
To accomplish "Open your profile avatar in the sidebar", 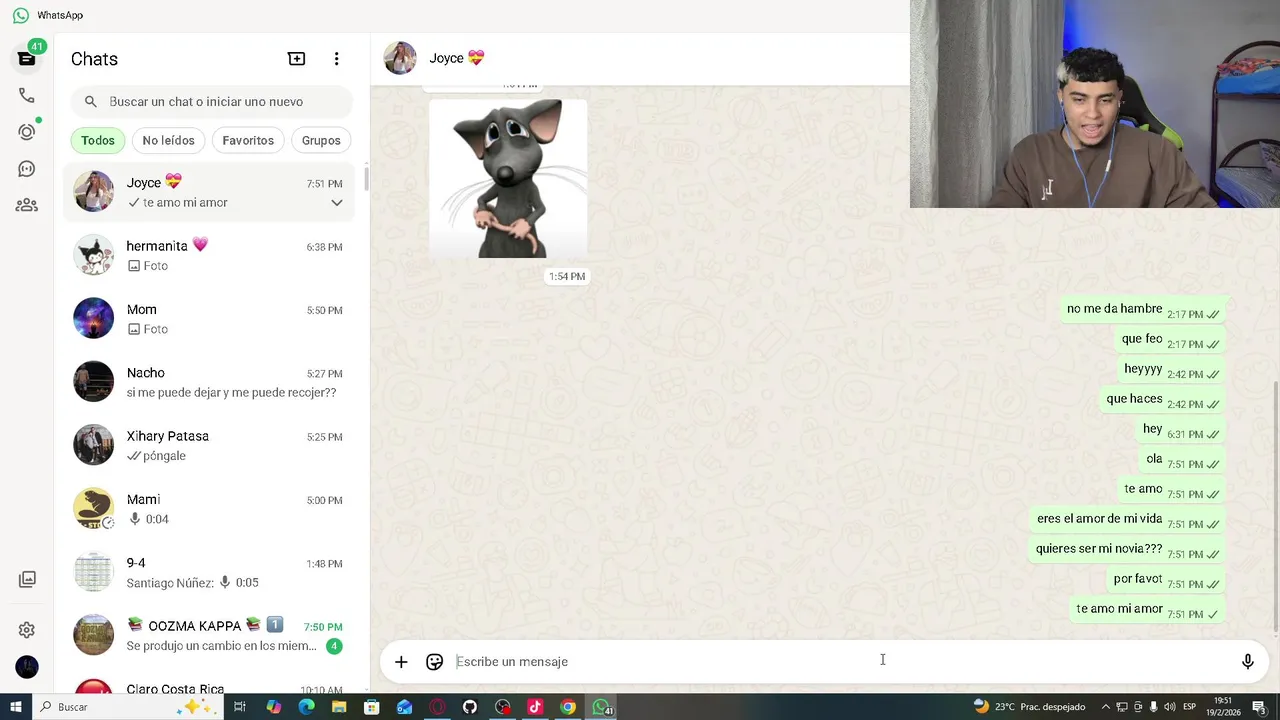I will point(27,667).
